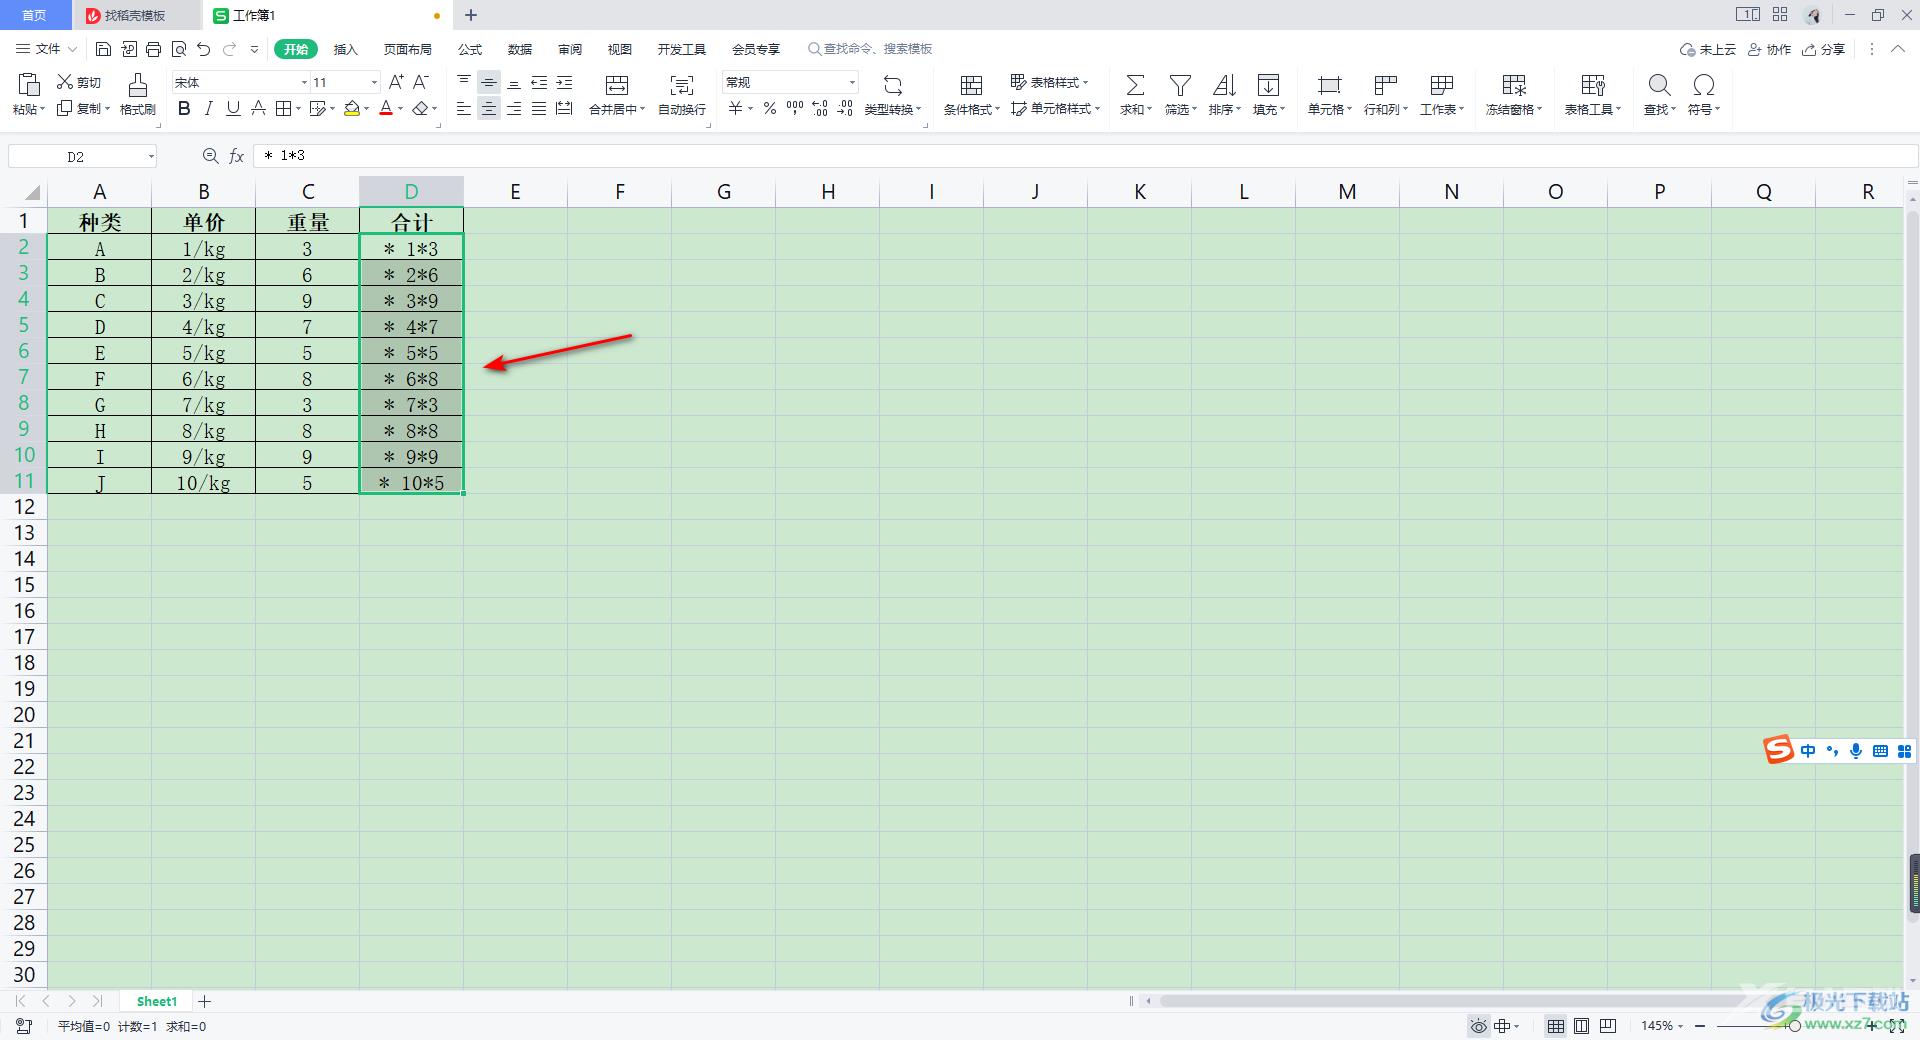Image resolution: width=1920 pixels, height=1040 pixels.
Task: Click the formula bar input showing * 1*3
Action: [x=1085, y=156]
